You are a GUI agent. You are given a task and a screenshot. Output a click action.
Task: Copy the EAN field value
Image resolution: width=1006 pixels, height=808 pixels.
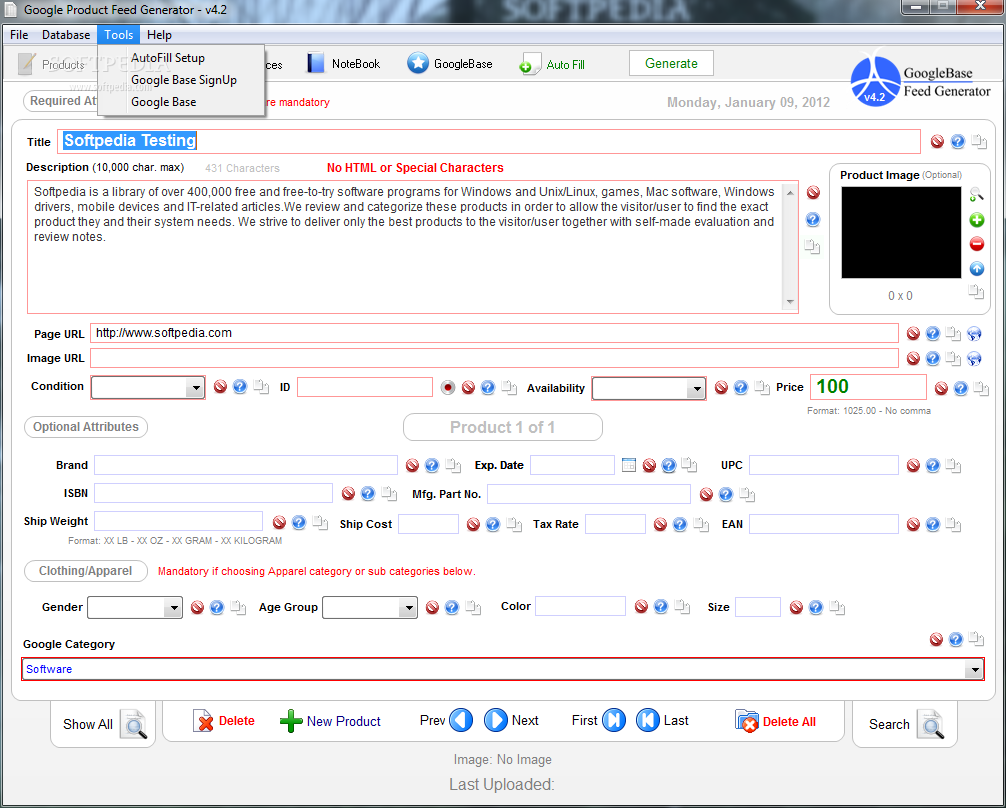[x=953, y=524]
